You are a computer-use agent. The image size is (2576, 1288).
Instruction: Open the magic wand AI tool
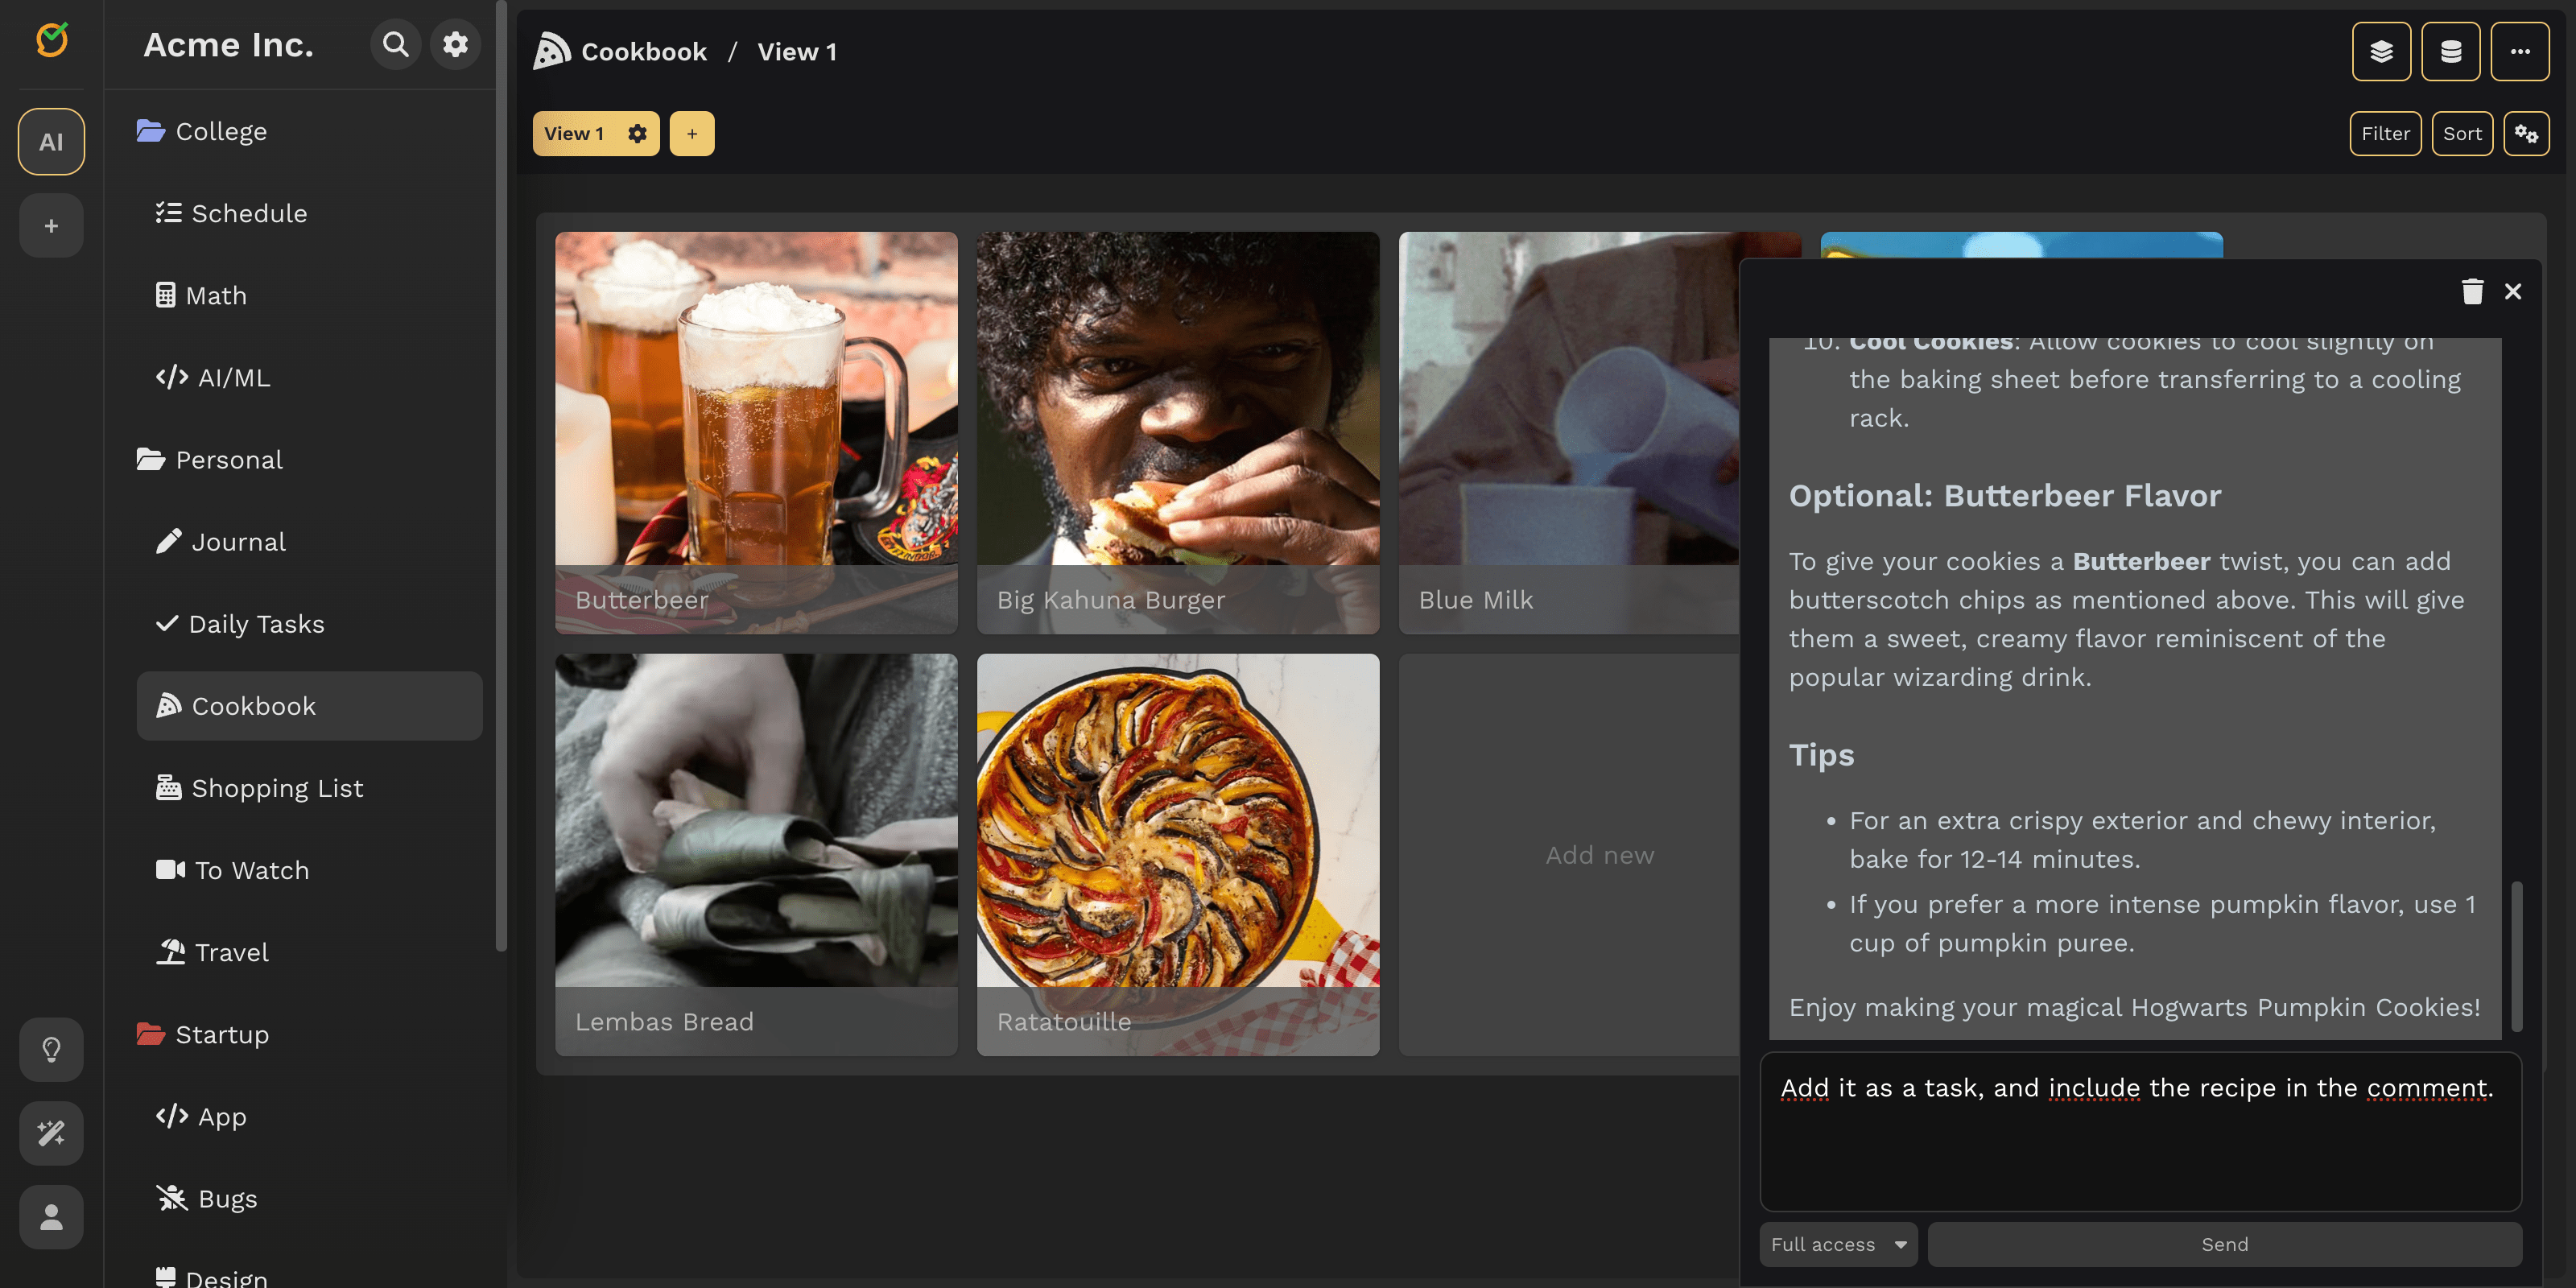[51, 1133]
